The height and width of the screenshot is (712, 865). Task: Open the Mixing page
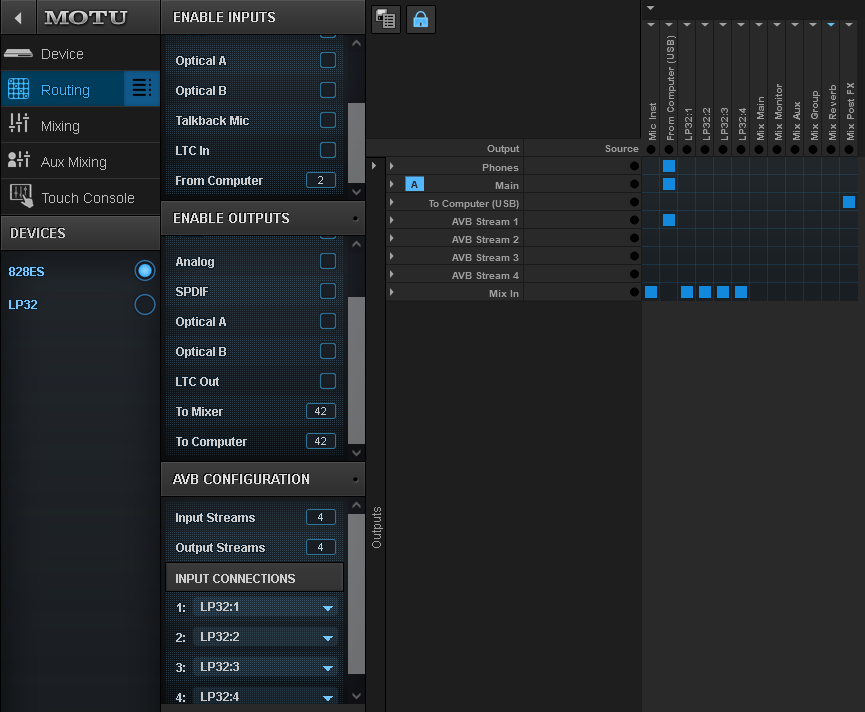point(81,126)
